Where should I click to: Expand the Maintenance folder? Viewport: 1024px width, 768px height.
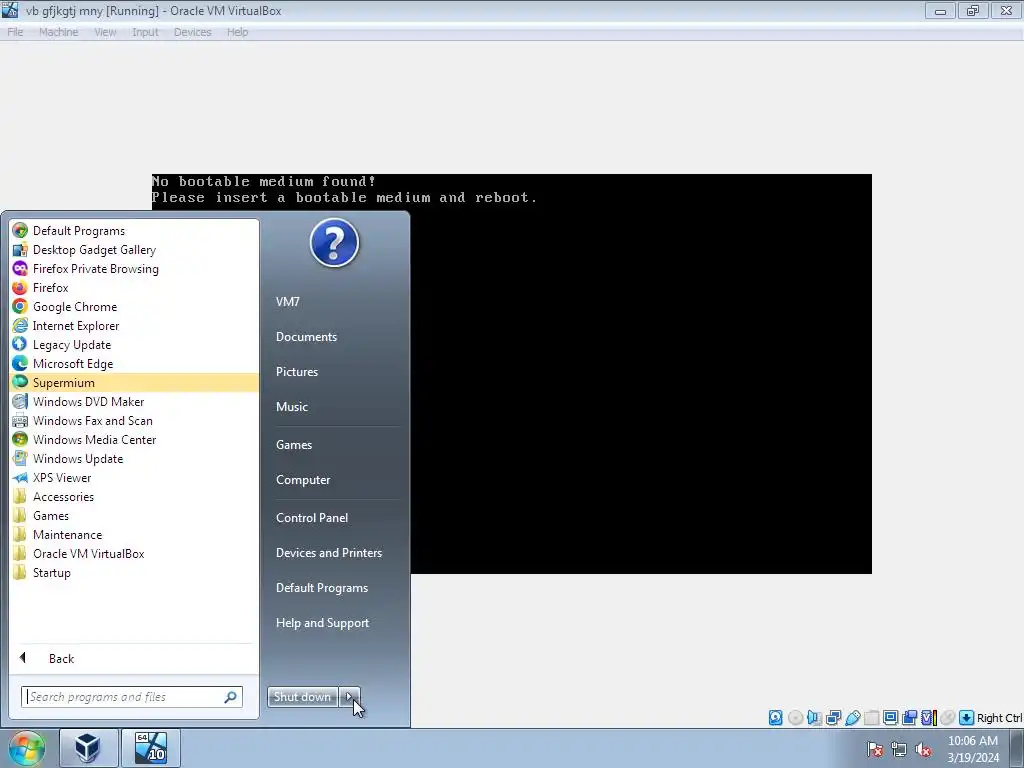134,534
